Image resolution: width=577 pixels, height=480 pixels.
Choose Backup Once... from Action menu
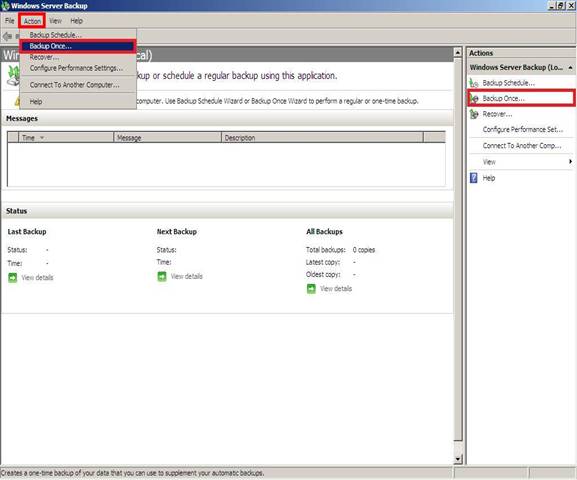[78, 46]
